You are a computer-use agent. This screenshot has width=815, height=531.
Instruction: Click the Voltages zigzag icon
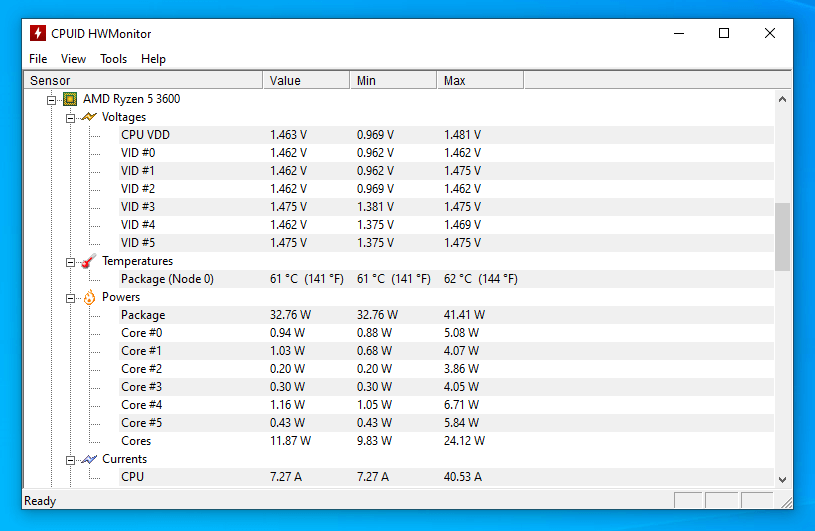tap(89, 117)
